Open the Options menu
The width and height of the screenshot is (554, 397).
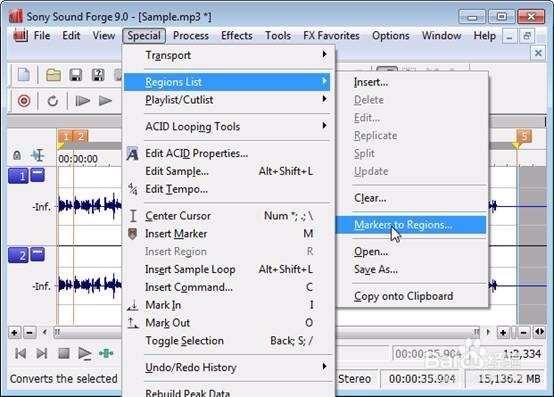391,36
